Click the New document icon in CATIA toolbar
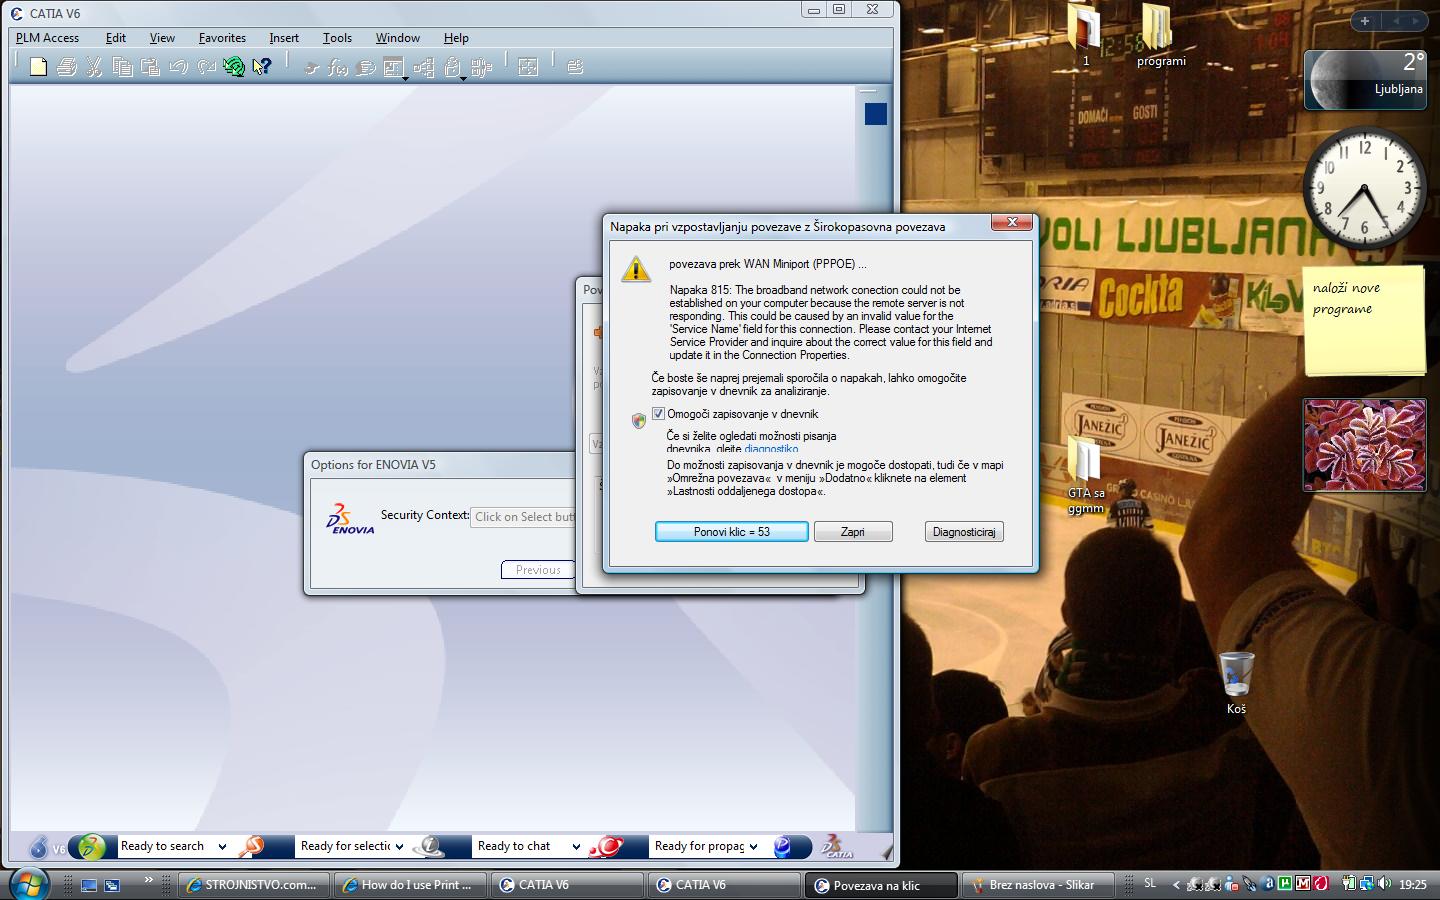 38,67
